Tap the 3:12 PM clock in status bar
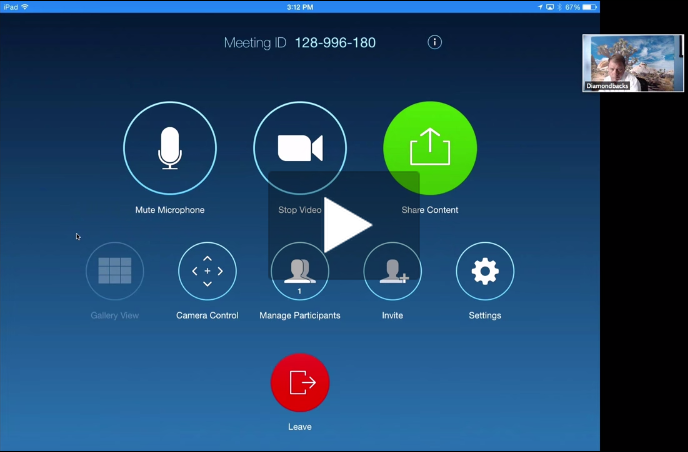 tap(300, 6)
